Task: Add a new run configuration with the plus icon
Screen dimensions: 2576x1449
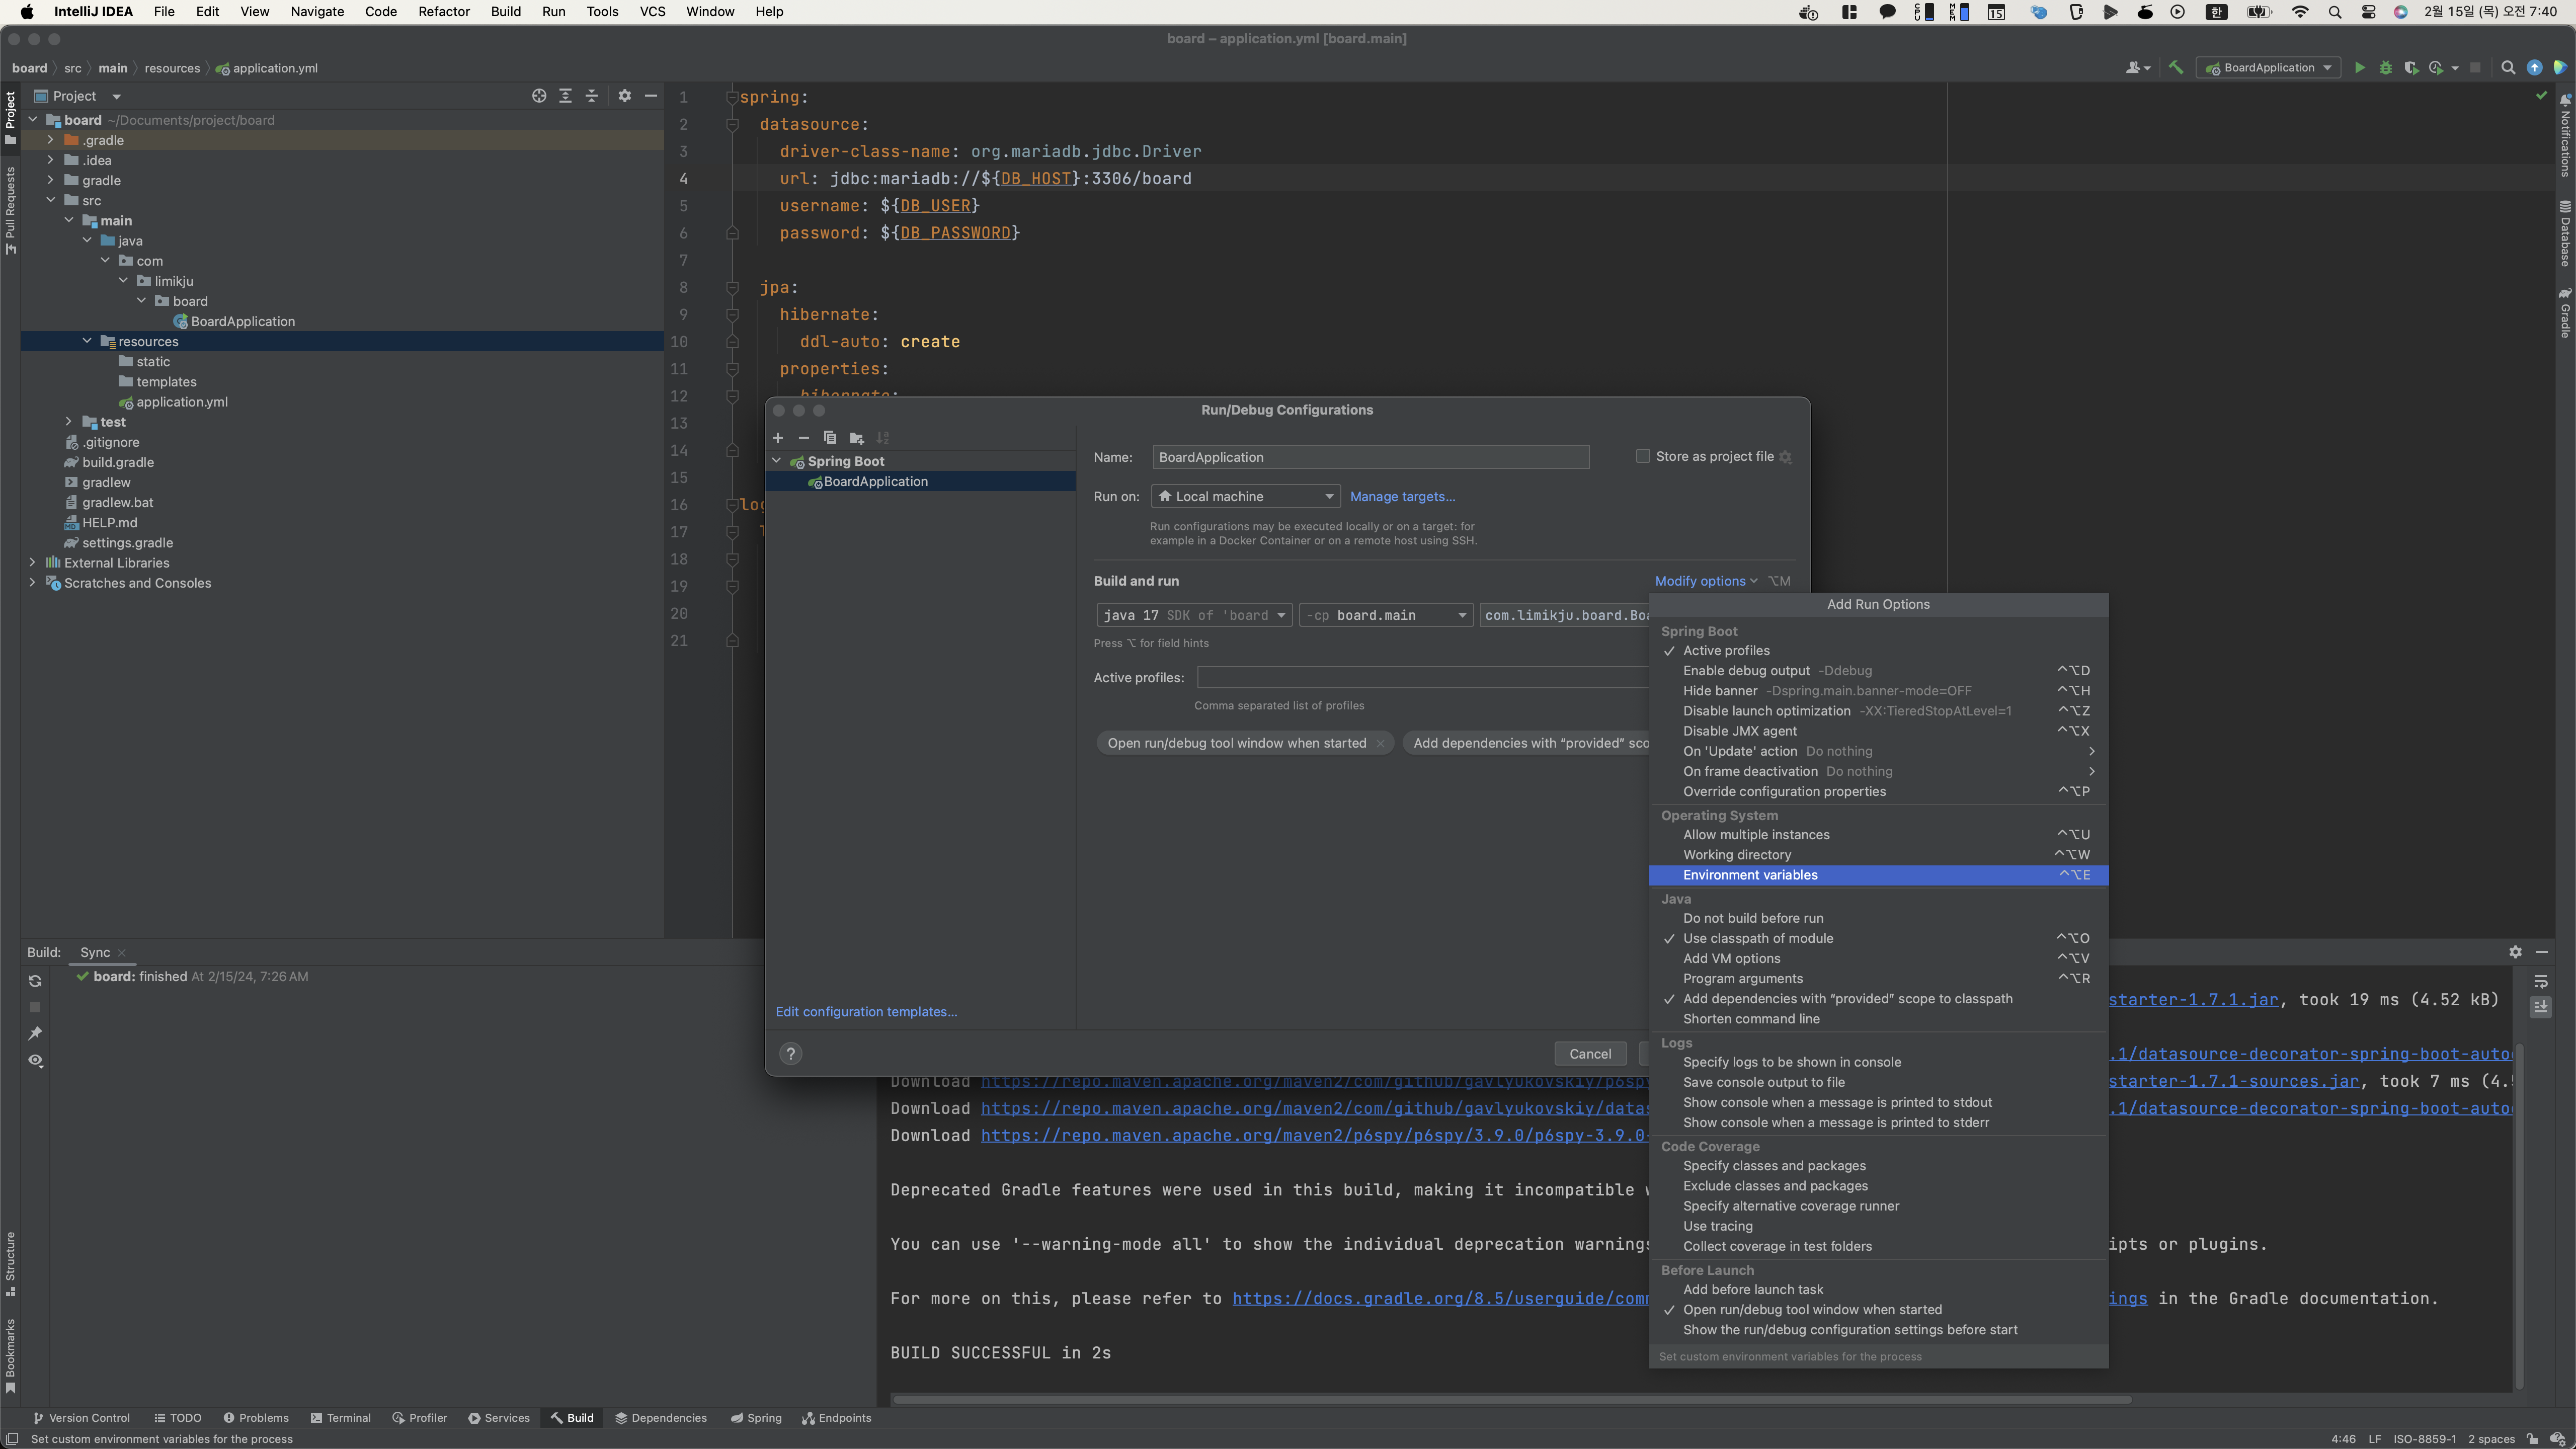Action: (777, 438)
